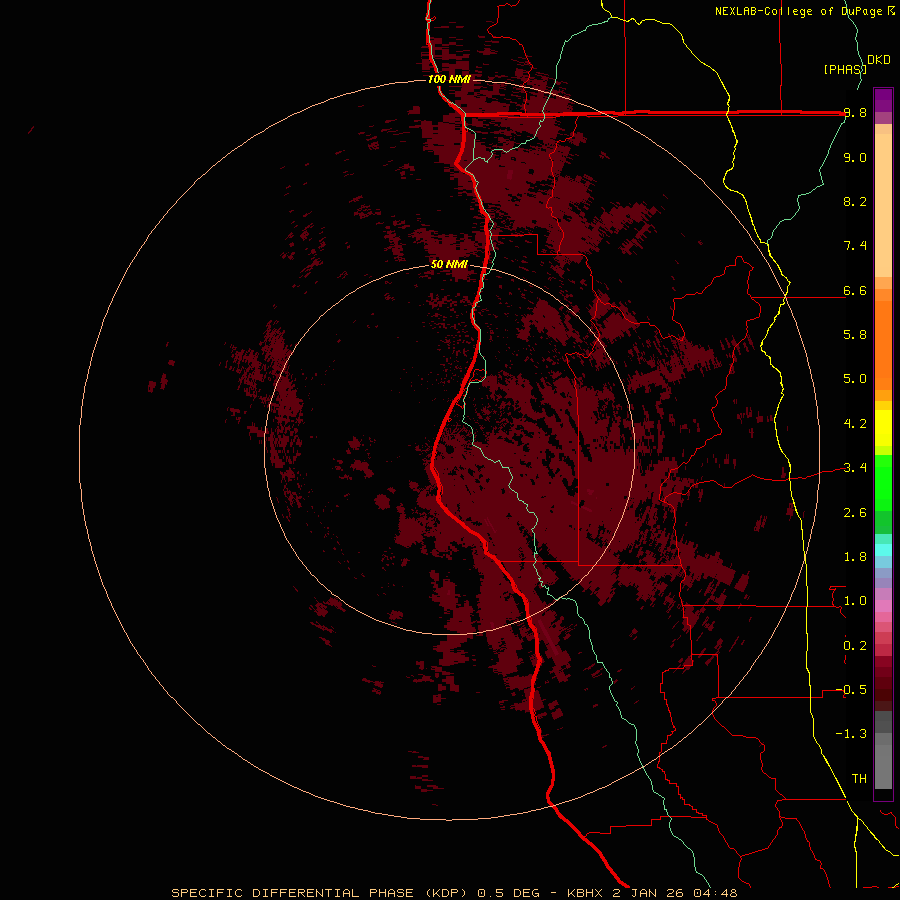Pick the pink band of the color scale
The width and height of the screenshot is (900, 900).
[883, 606]
